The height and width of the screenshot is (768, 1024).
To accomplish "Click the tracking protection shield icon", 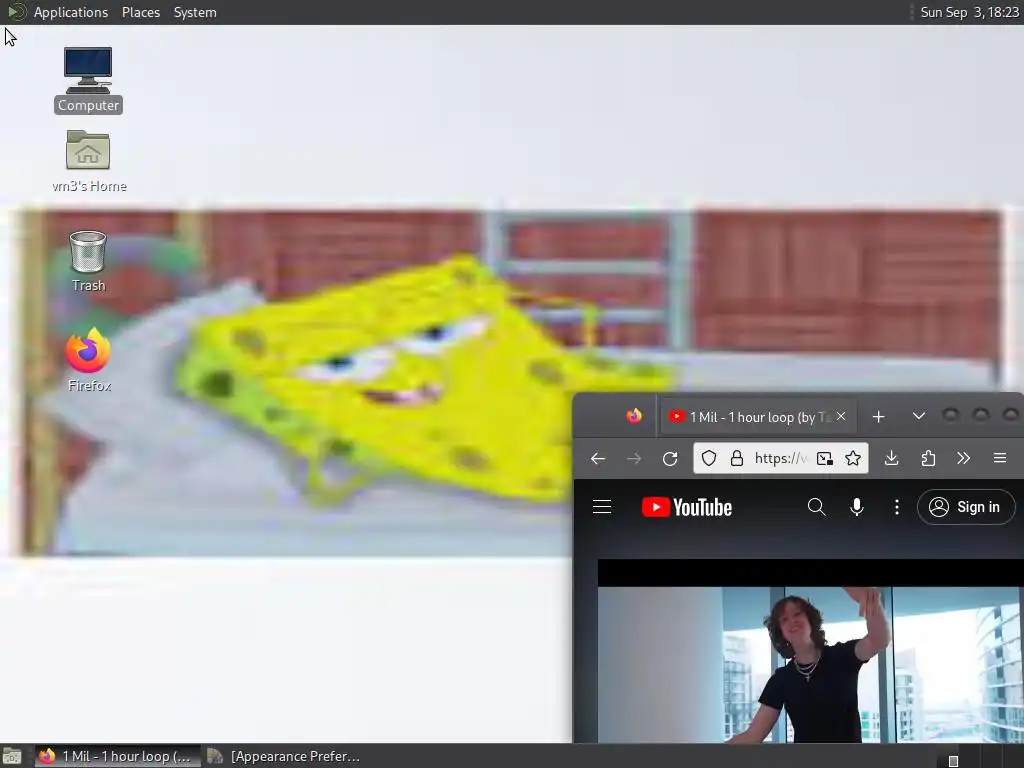I will pos(709,458).
